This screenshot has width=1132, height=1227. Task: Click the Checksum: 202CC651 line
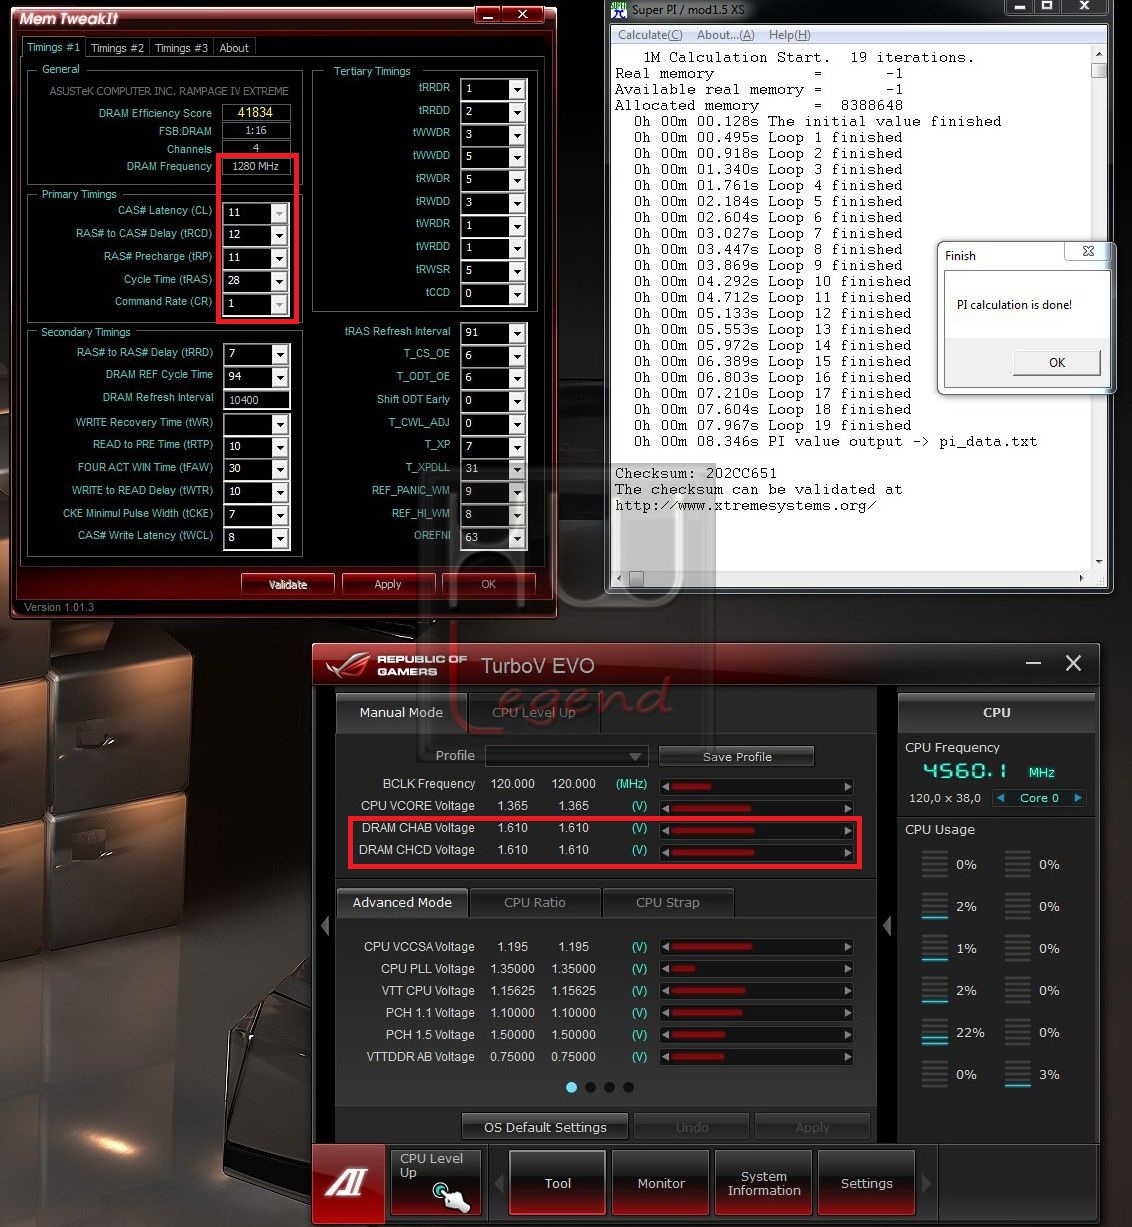[x=696, y=473]
